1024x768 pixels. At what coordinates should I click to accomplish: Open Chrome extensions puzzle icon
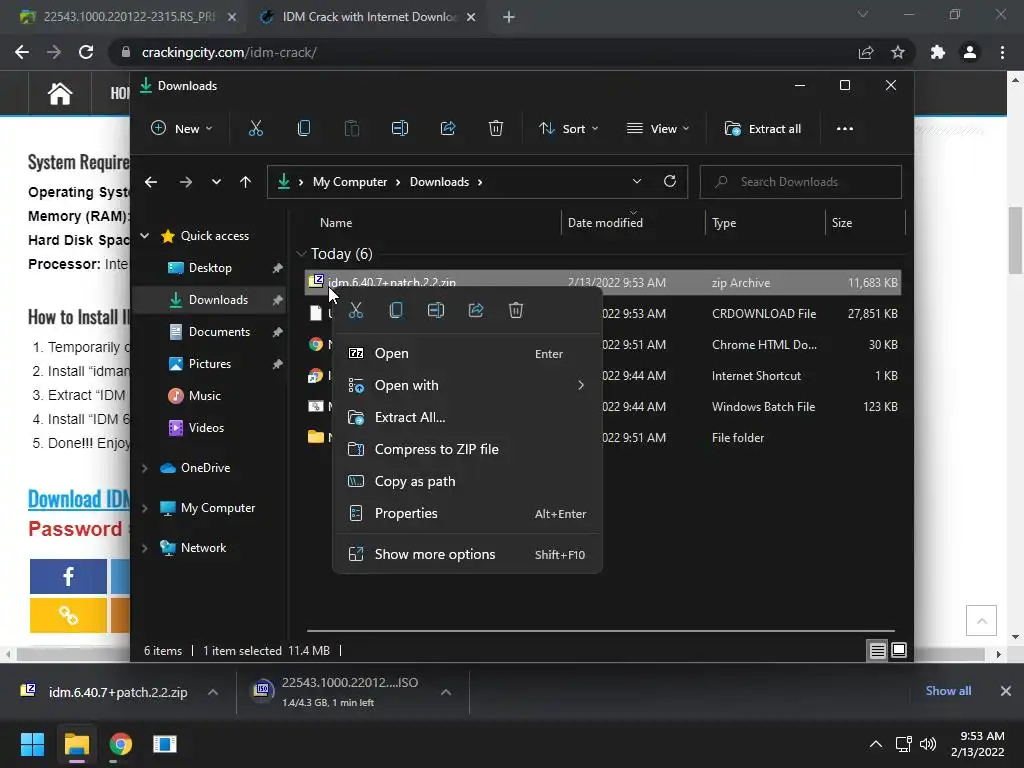[x=938, y=52]
